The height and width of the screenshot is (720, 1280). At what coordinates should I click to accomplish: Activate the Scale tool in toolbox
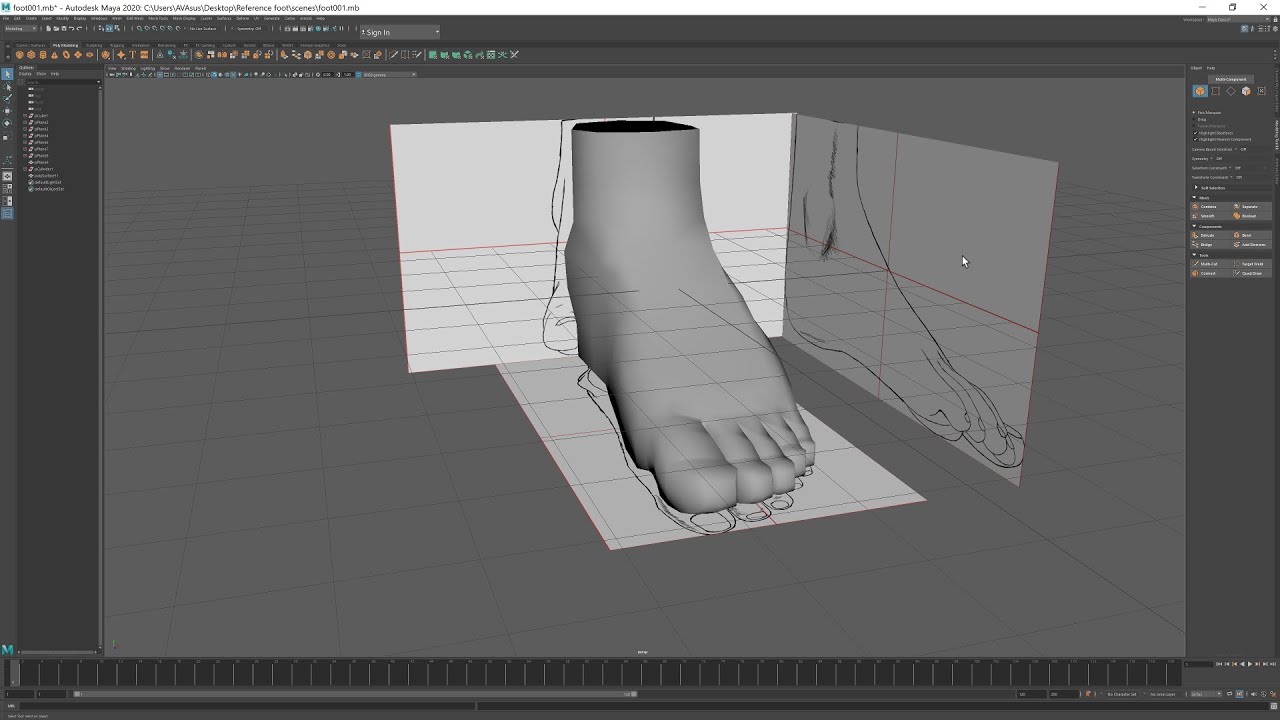click(7, 137)
